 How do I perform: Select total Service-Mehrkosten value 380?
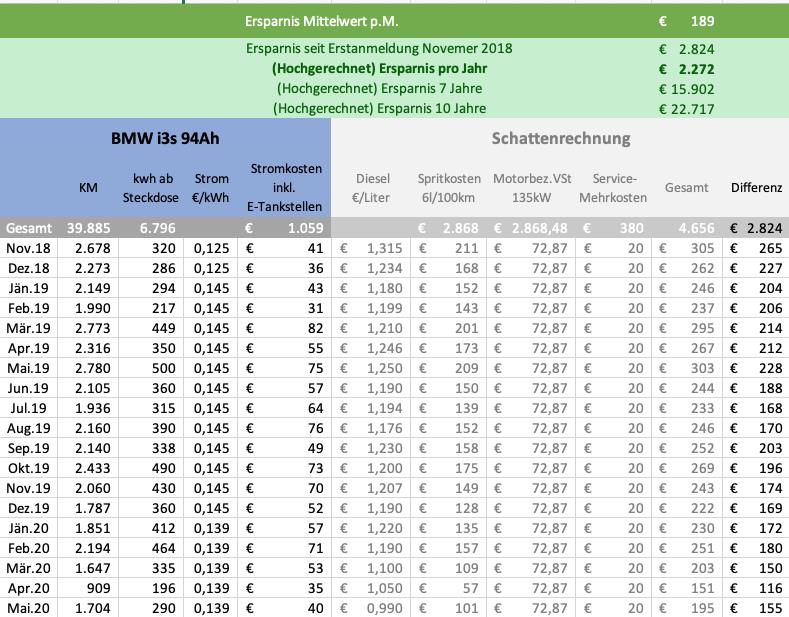pos(631,228)
